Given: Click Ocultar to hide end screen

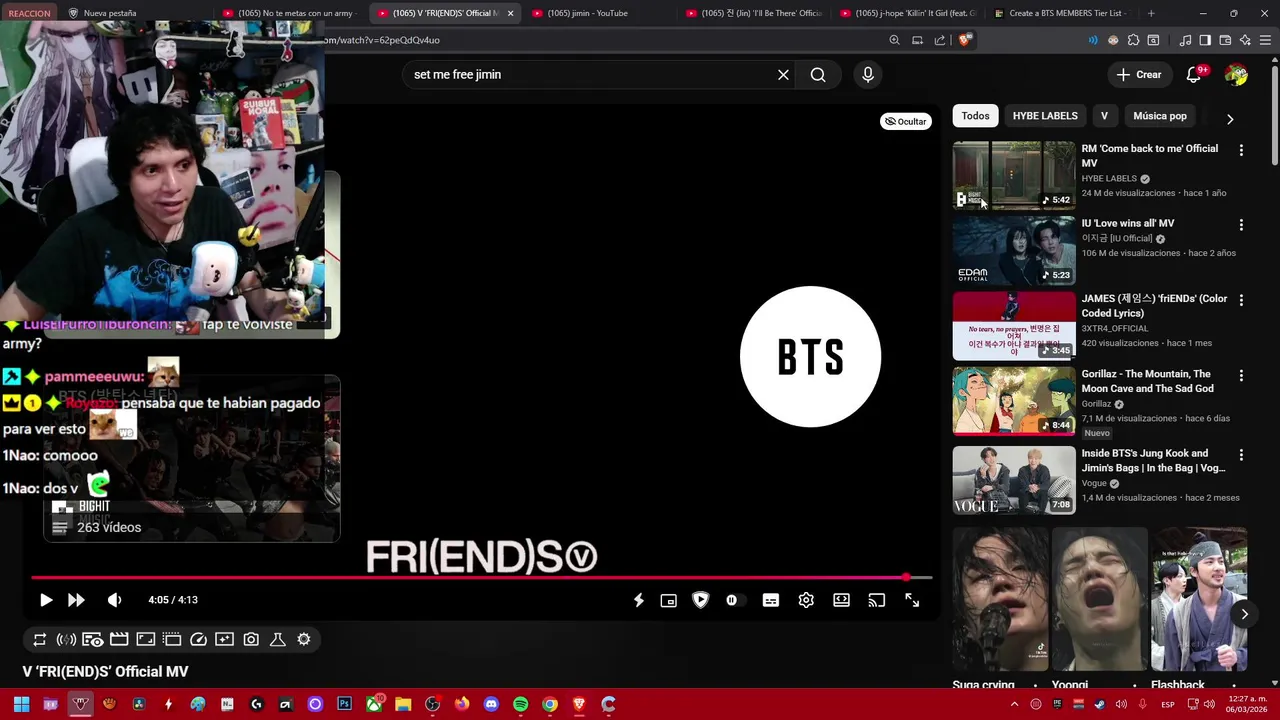Looking at the screenshot, I should tap(906, 121).
